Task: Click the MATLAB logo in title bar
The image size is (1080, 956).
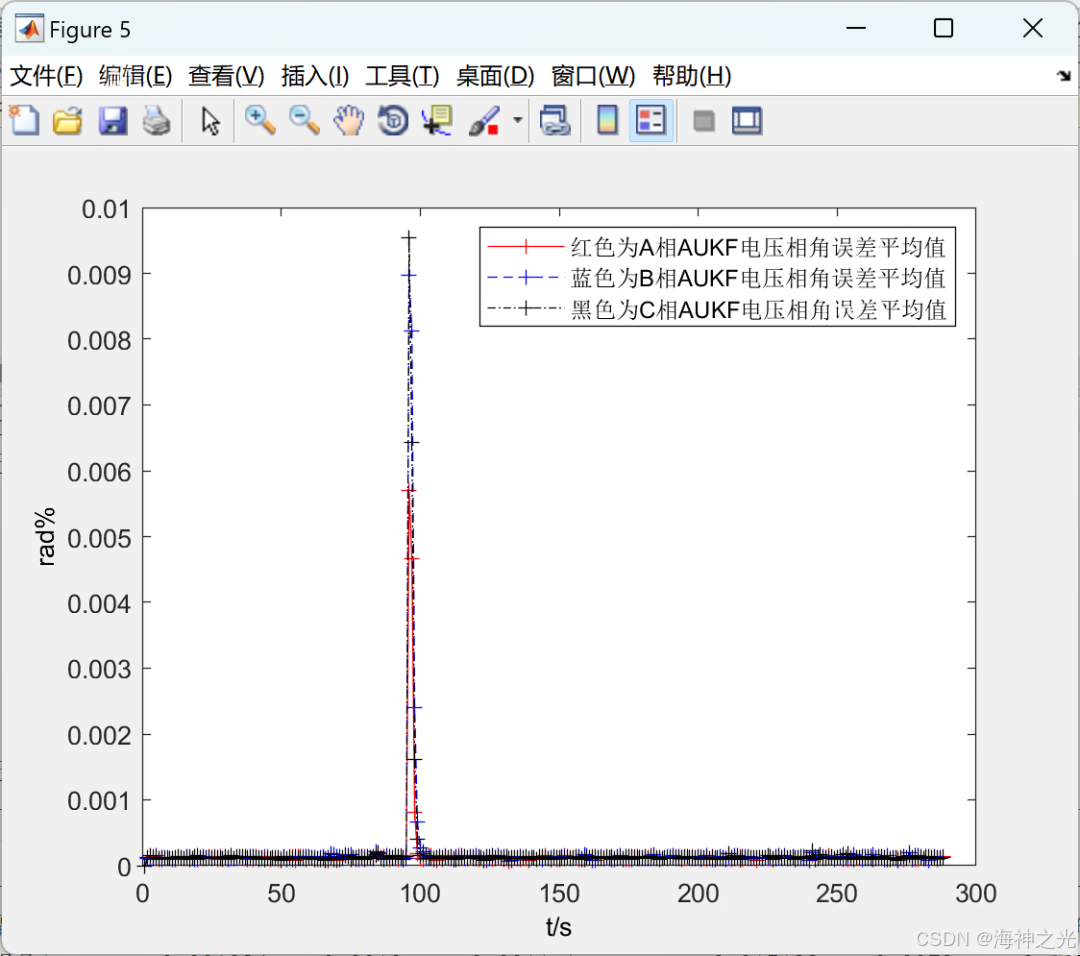Action: 29,28
